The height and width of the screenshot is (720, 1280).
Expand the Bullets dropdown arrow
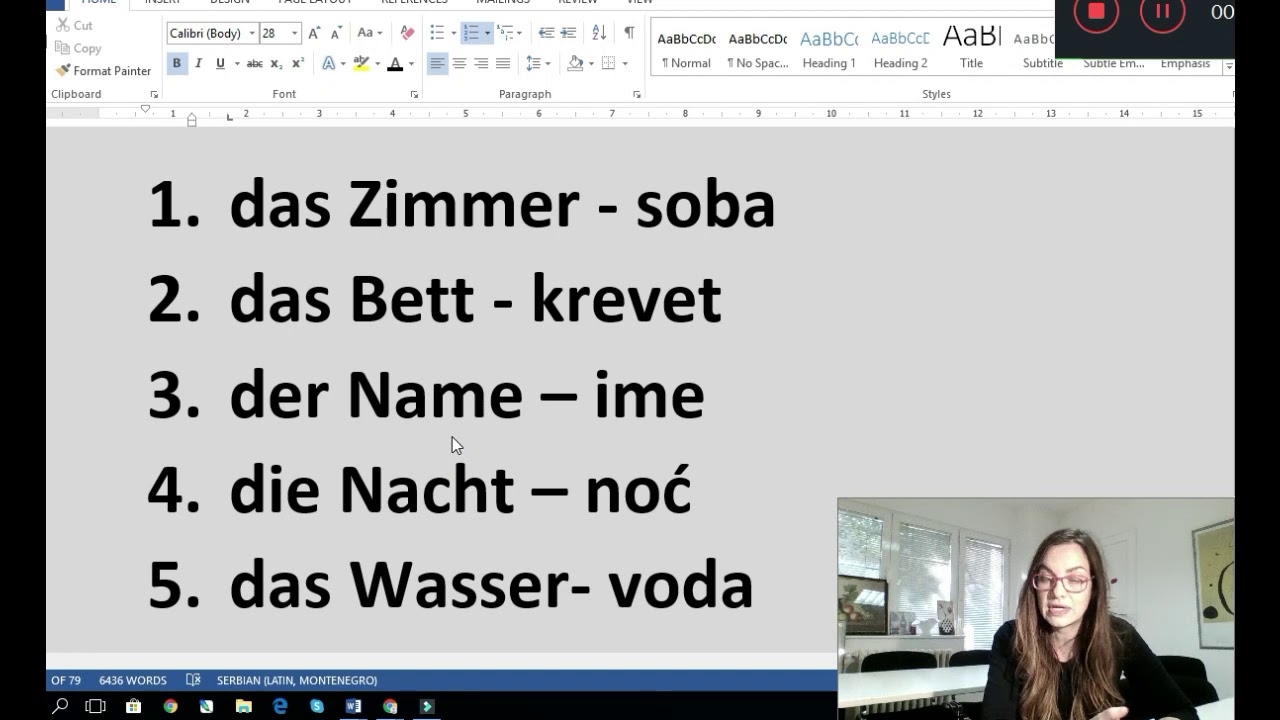point(453,33)
